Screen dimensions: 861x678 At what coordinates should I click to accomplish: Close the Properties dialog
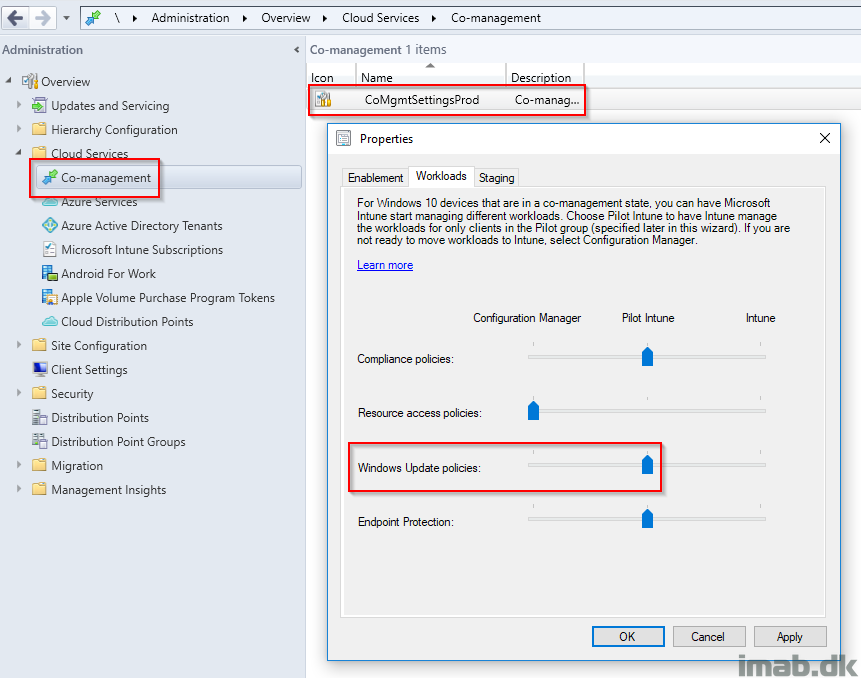click(825, 138)
